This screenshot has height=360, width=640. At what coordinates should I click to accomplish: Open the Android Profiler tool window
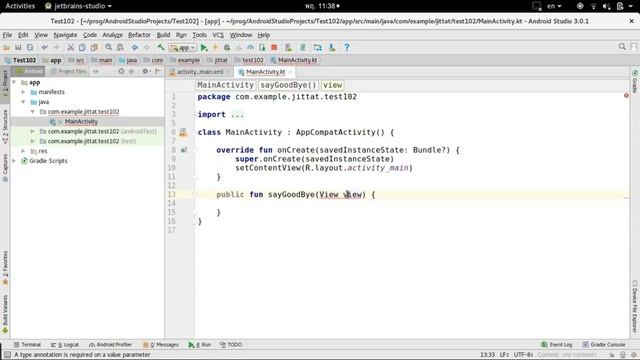pyautogui.click(x=110, y=345)
